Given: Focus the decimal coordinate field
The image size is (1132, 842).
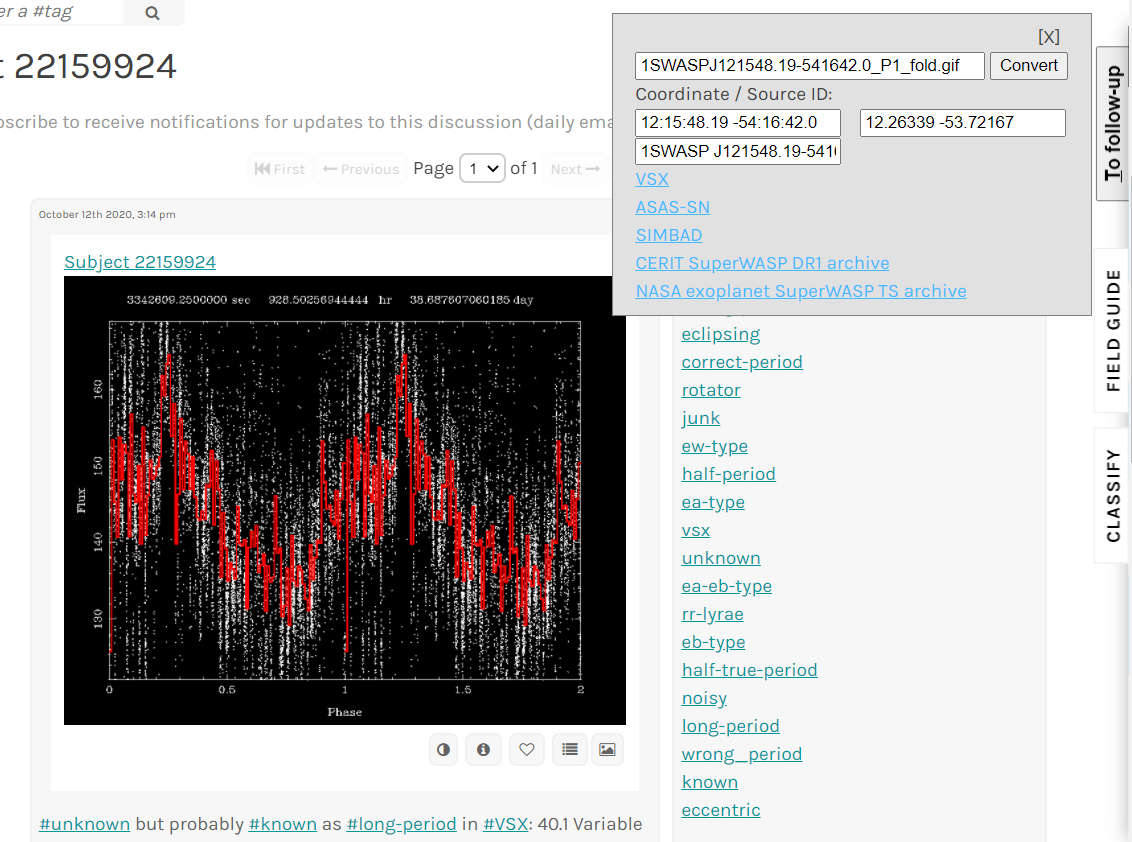Looking at the screenshot, I should pos(962,123).
